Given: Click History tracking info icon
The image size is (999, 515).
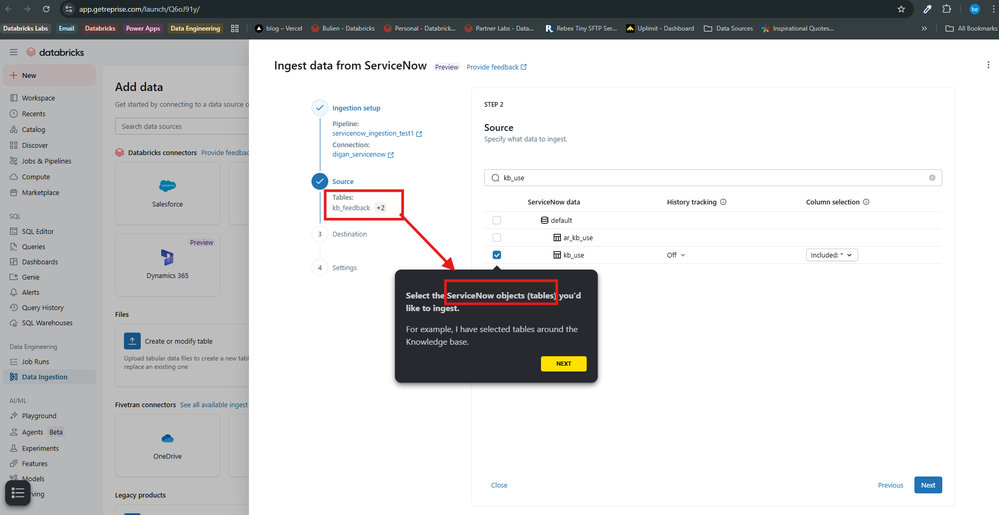Looking at the screenshot, I should [x=723, y=202].
